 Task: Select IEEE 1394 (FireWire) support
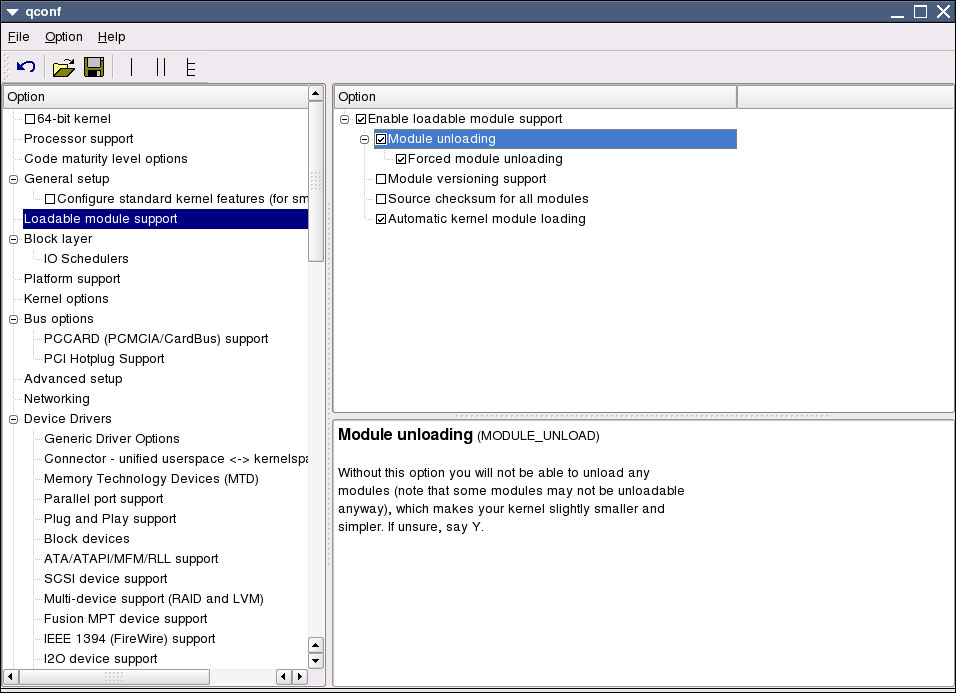click(x=129, y=639)
